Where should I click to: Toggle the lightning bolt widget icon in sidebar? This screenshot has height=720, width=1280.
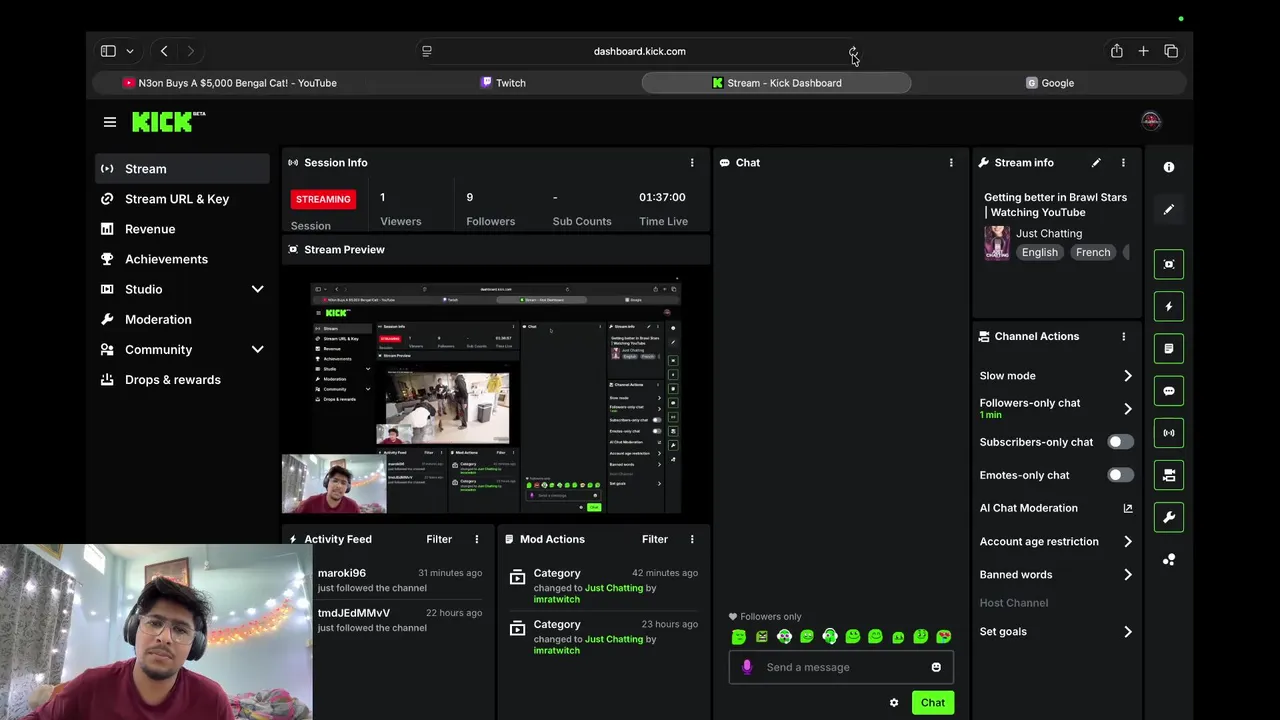[x=1169, y=306]
